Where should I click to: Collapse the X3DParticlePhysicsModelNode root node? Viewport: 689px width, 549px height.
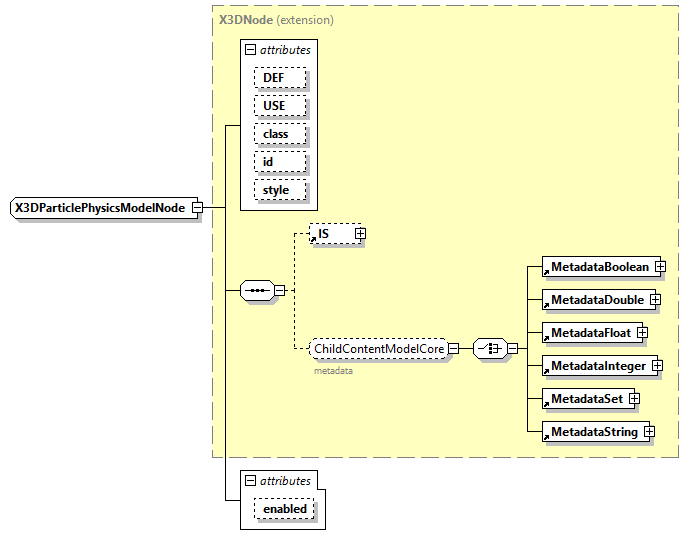198,207
